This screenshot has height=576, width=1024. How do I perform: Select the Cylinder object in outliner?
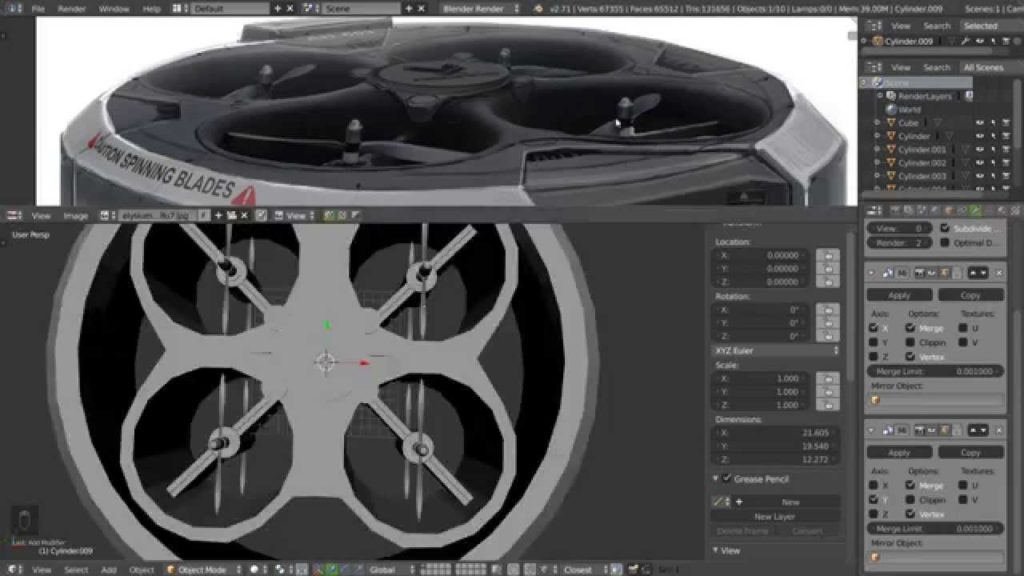click(913, 136)
